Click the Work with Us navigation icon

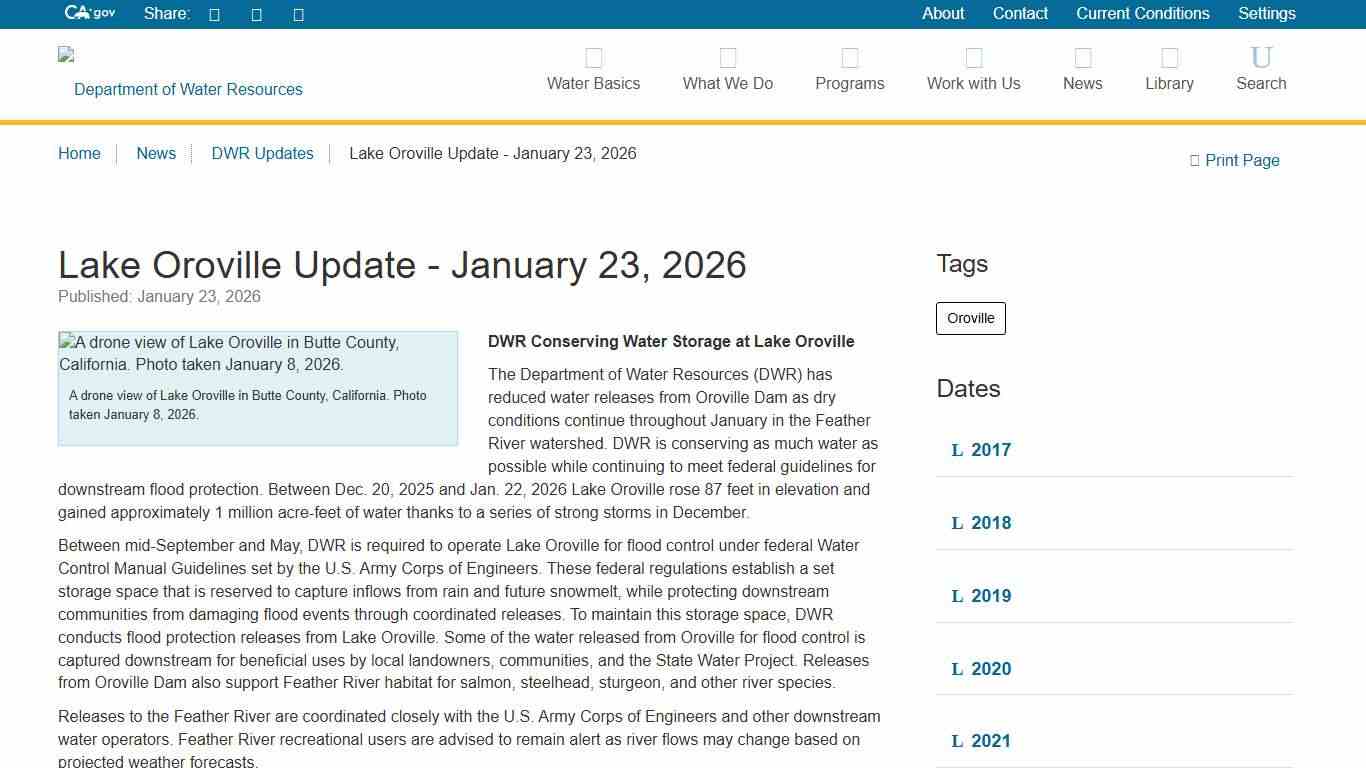tap(973, 58)
